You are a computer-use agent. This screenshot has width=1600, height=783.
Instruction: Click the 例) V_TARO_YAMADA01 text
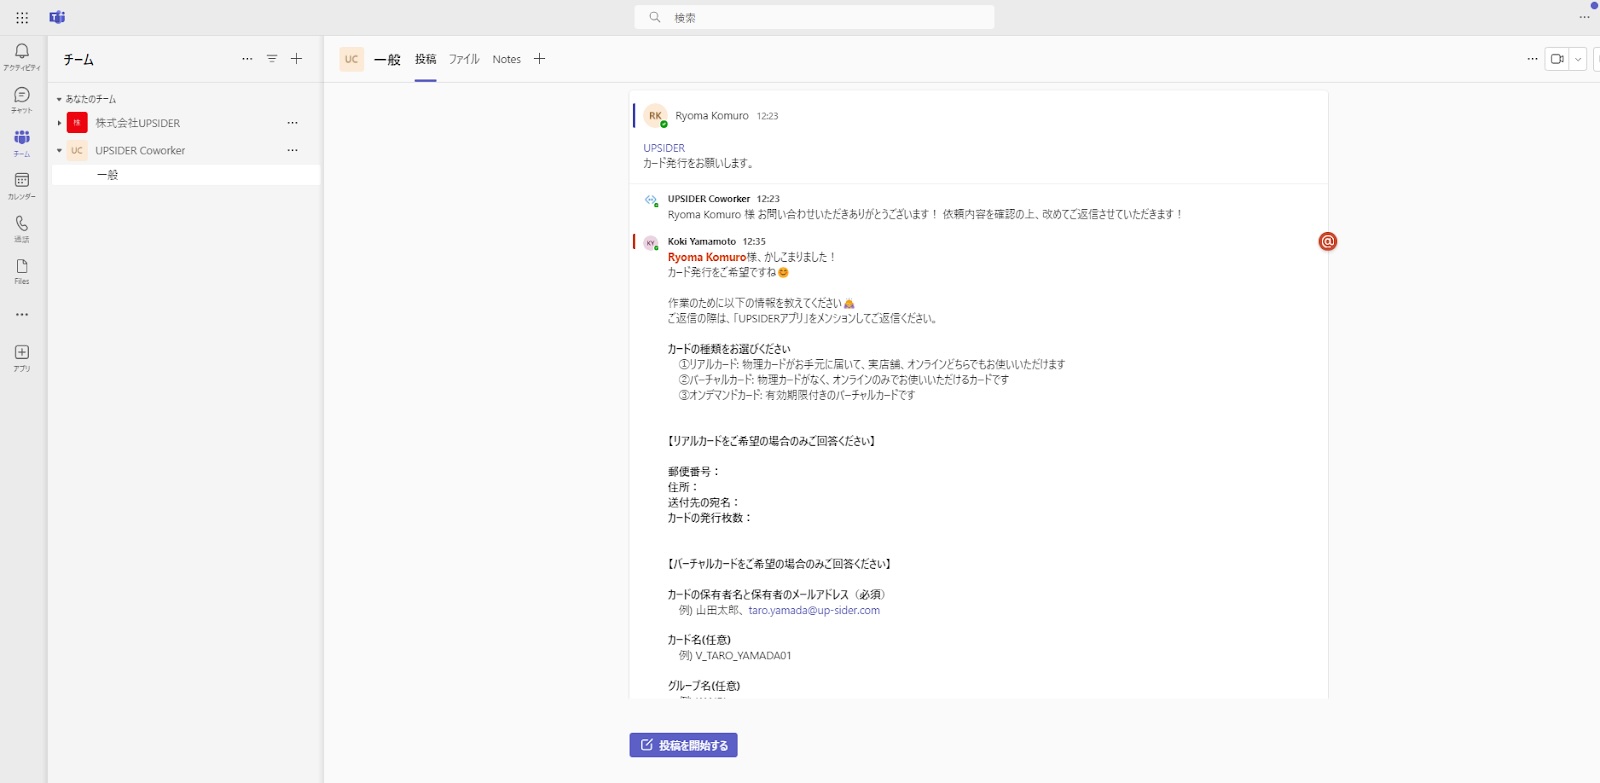coord(735,656)
